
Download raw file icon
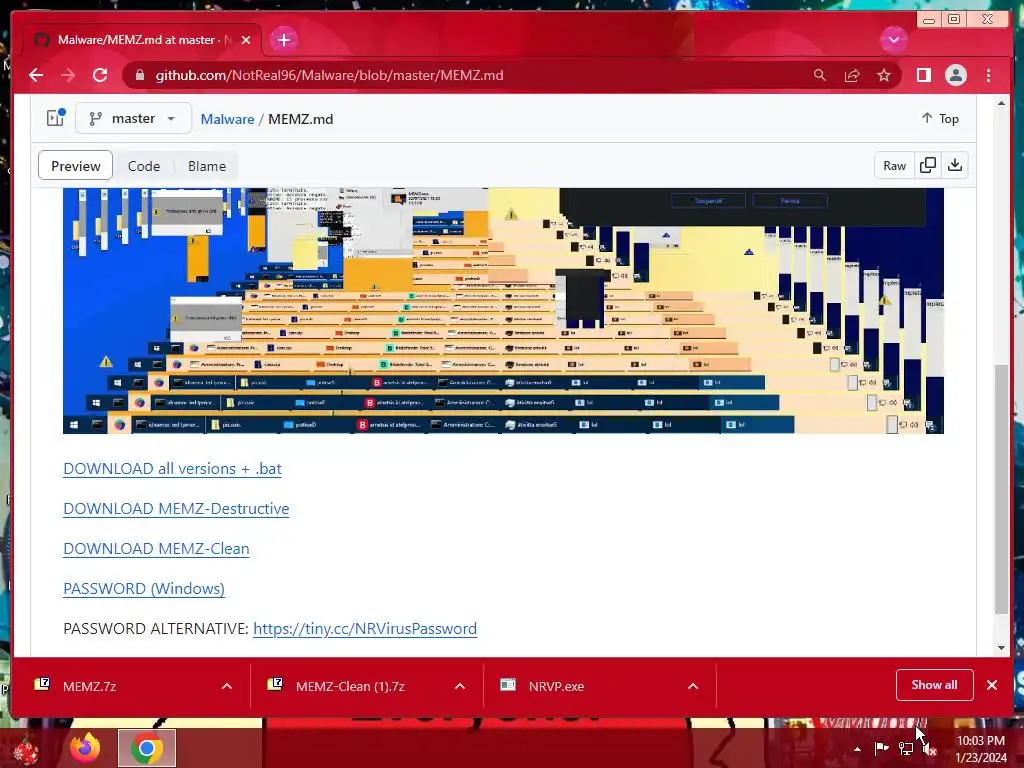955,165
